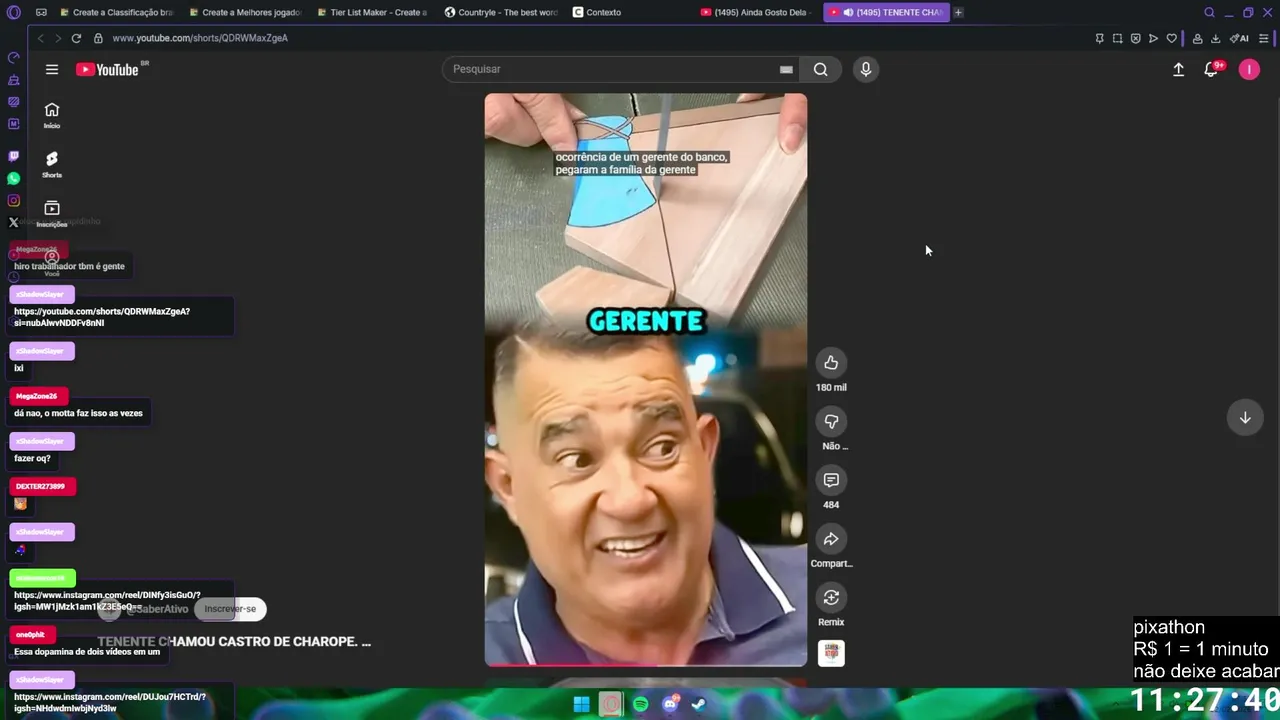This screenshot has height=720, width=1280.
Task: Dislike the short
Action: (x=831, y=422)
